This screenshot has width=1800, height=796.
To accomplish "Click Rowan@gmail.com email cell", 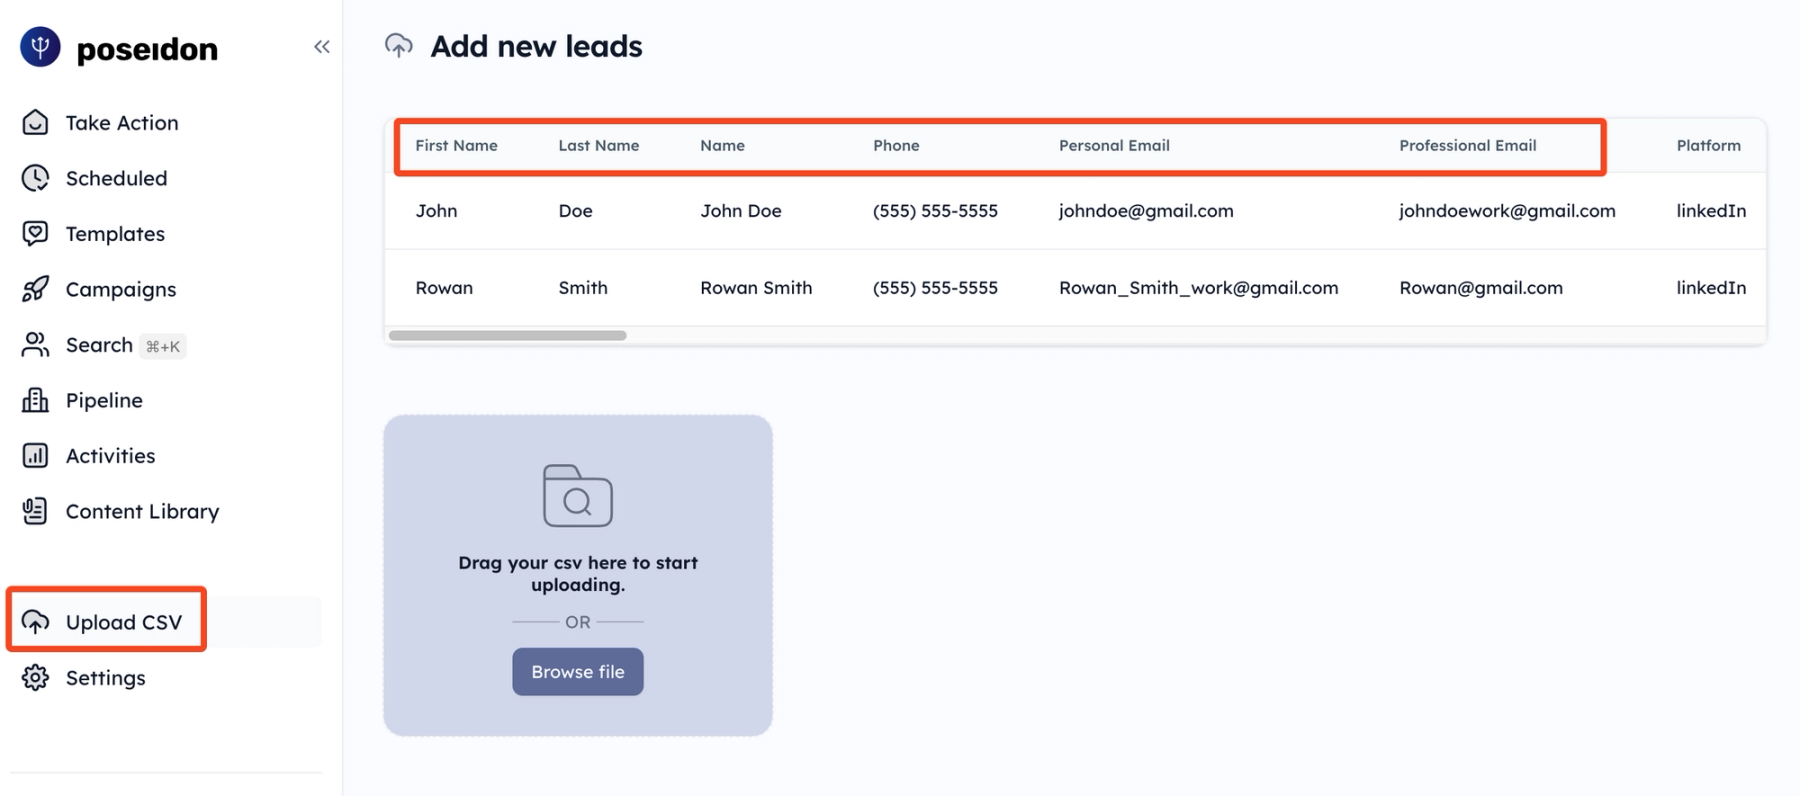I will 1481,287.
